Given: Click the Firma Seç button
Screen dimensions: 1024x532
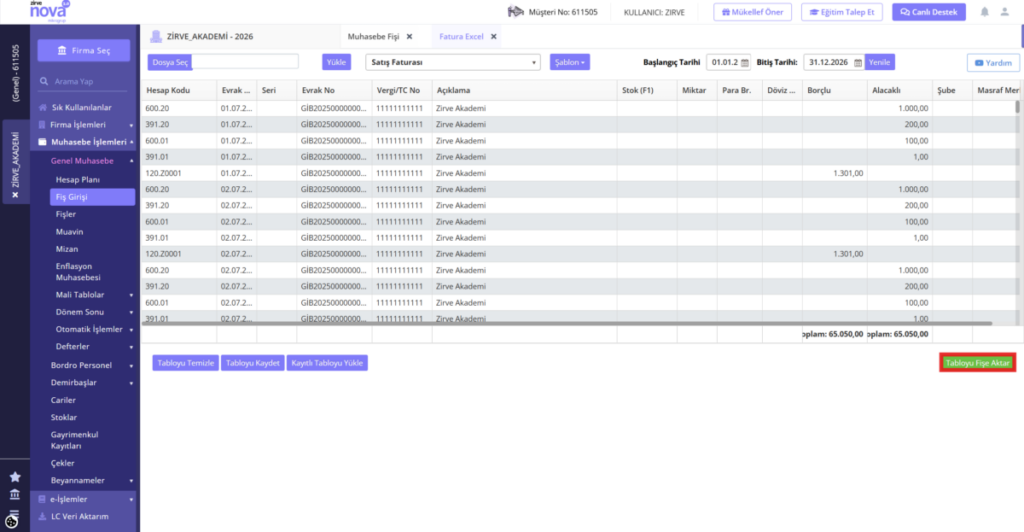Looking at the screenshot, I should click(84, 50).
